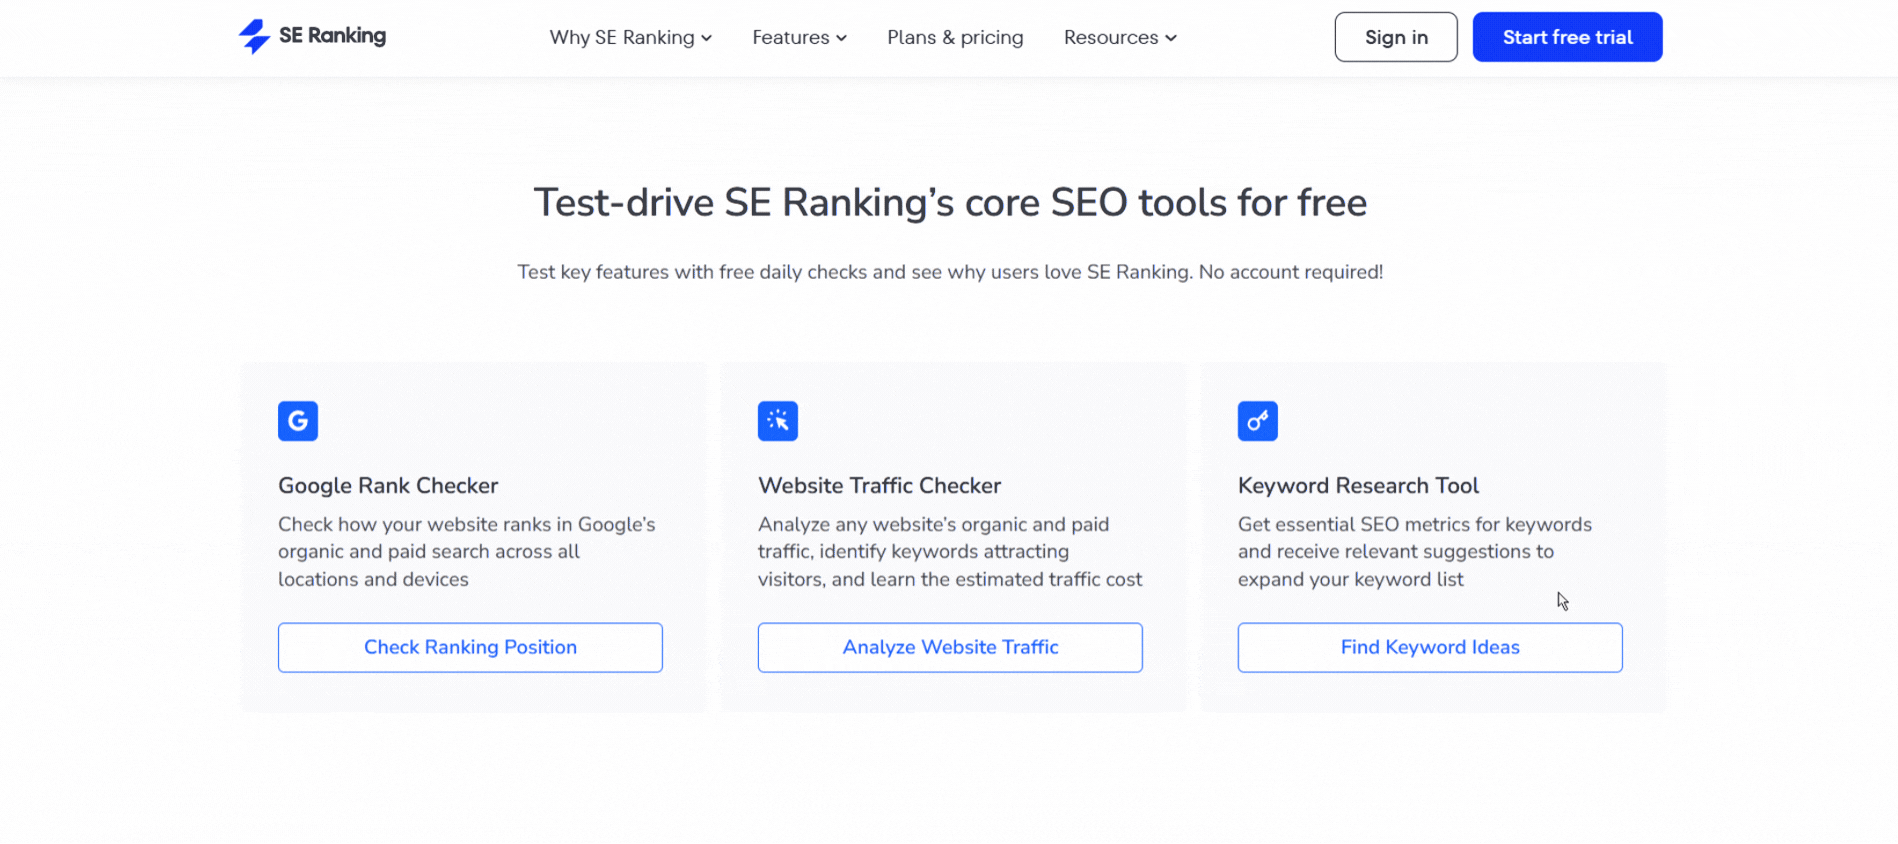Open the Resources dropdown
This screenshot has width=1898, height=844.
[x=1112, y=37]
